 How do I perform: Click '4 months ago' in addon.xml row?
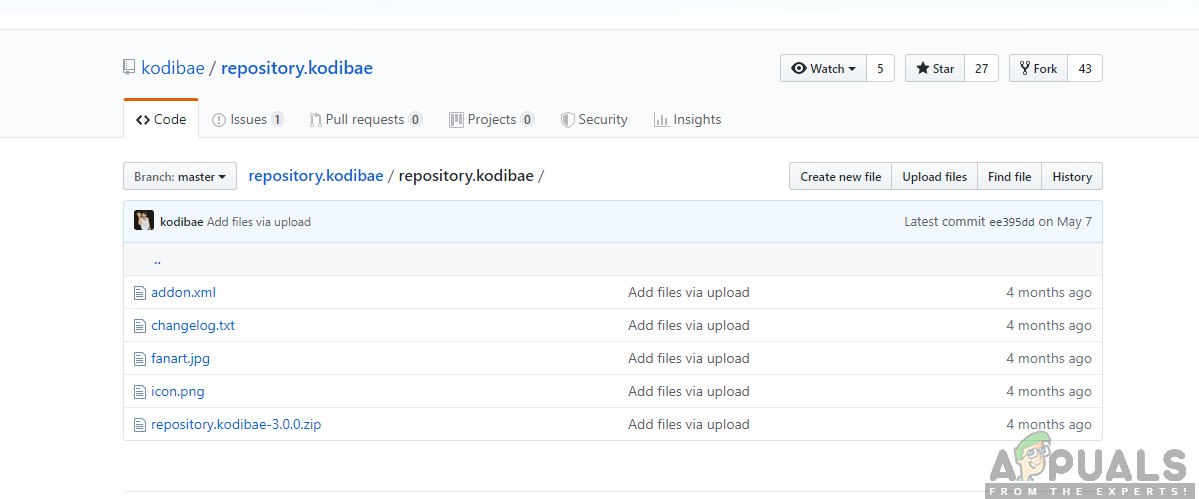1048,293
